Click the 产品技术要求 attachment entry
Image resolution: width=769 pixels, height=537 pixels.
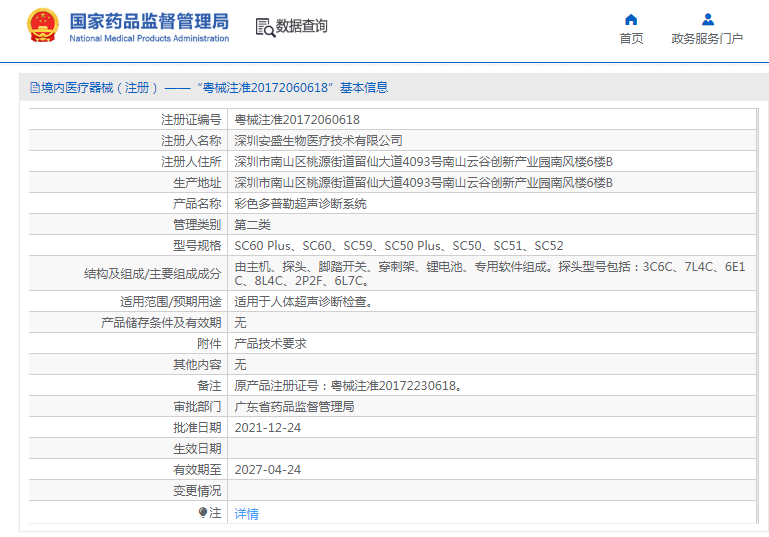tap(270, 343)
